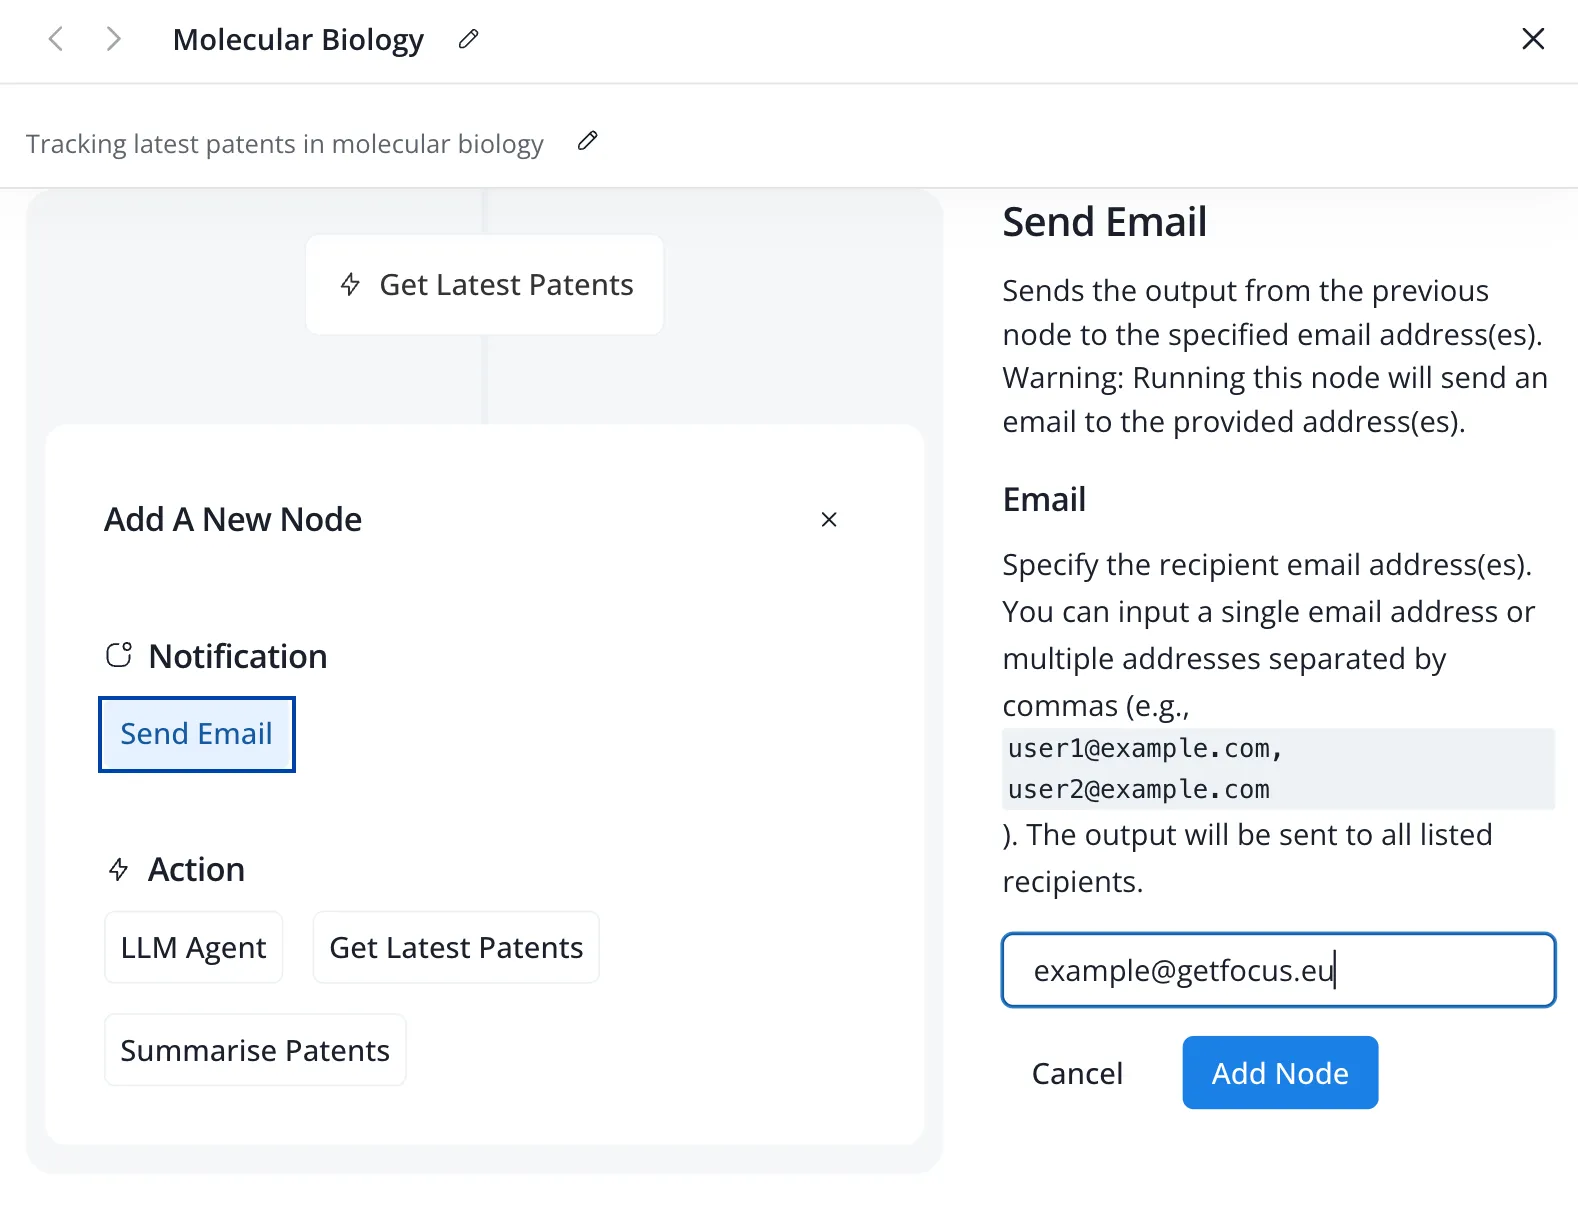
Task: Click the user2@example.com sample text
Action: 1139,789
